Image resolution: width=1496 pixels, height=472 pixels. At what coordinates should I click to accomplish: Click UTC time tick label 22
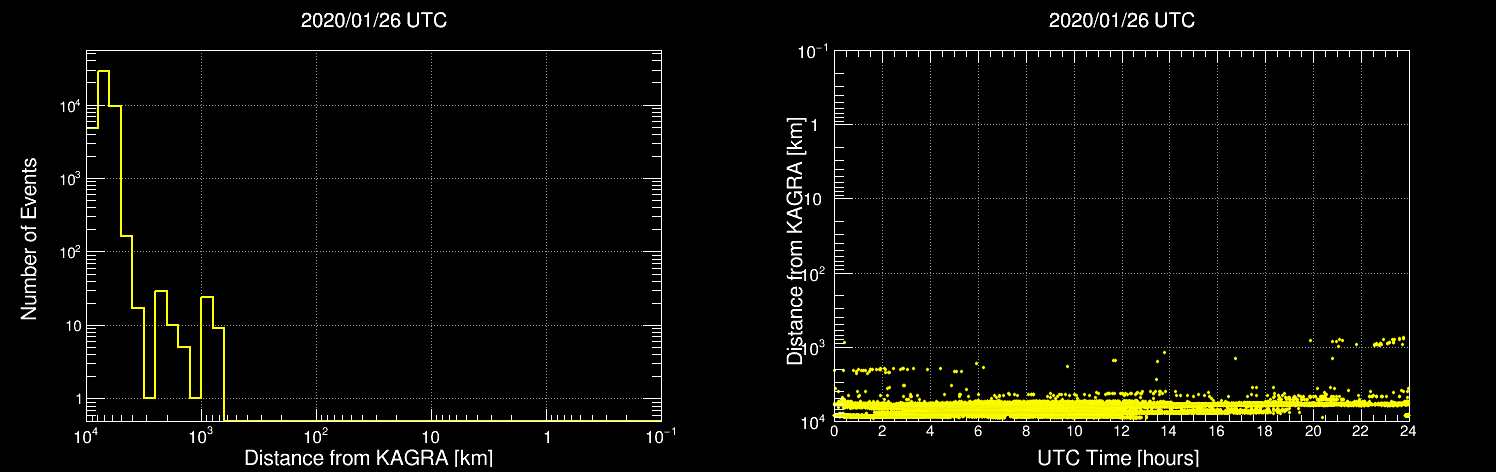coord(1361,431)
